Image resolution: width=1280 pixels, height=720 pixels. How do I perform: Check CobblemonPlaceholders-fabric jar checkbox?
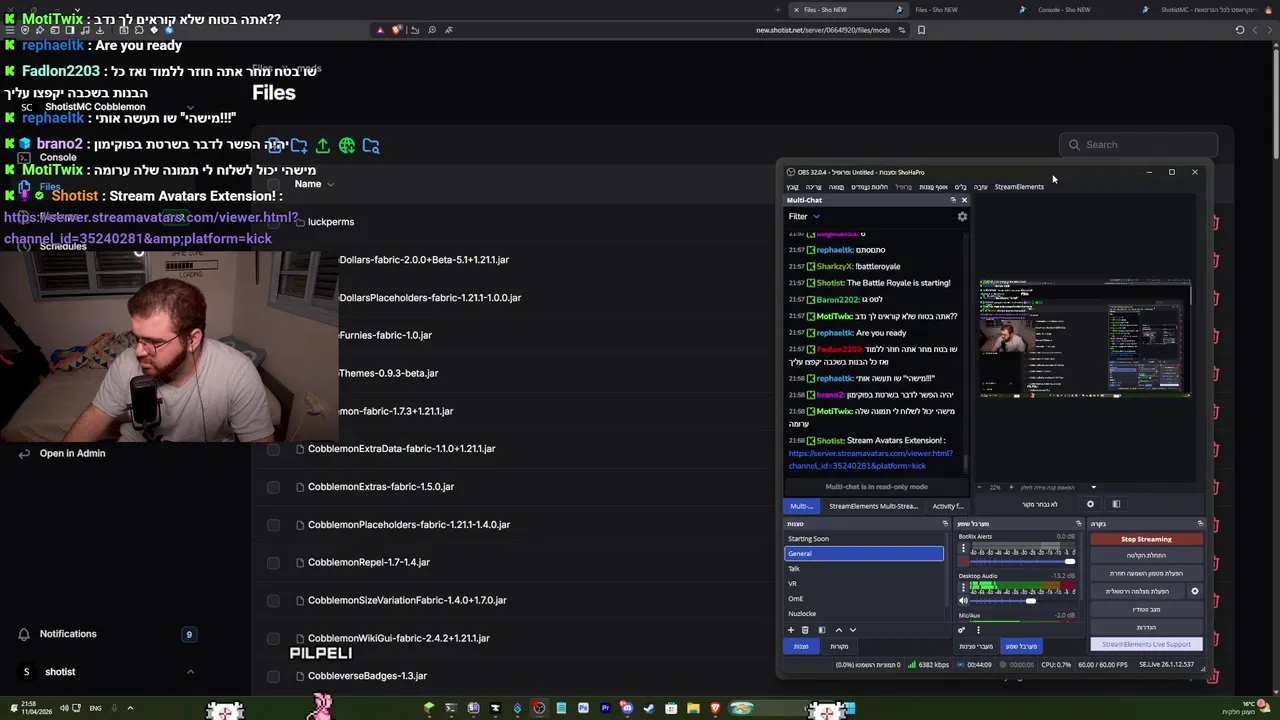[x=273, y=525]
